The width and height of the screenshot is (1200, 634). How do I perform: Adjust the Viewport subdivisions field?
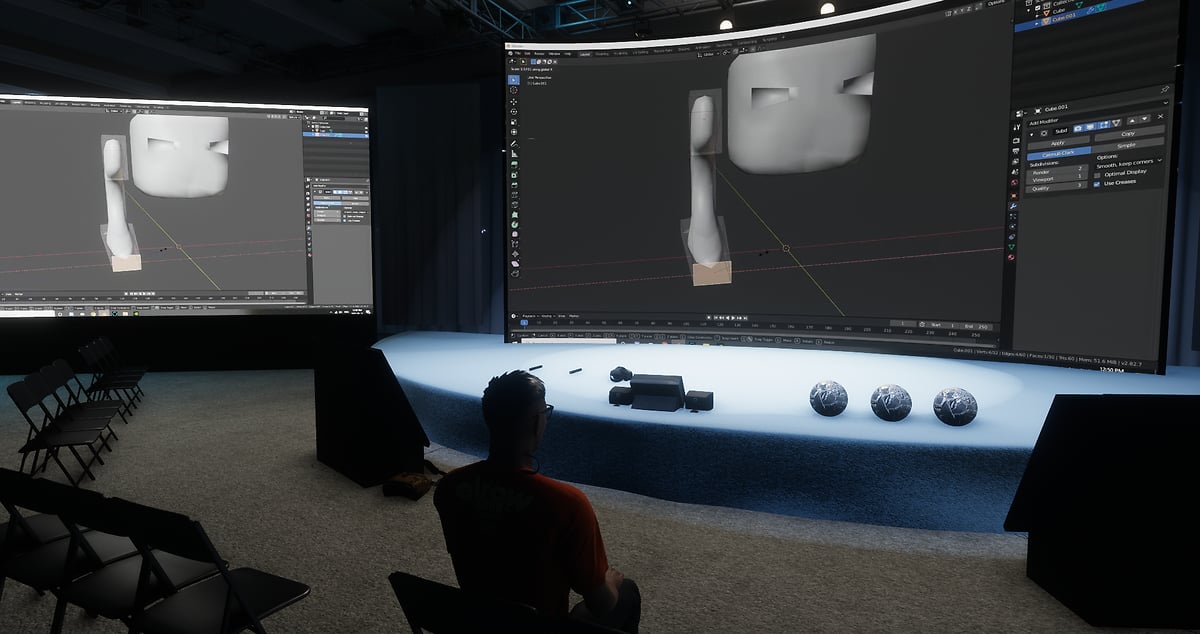coord(1058,177)
